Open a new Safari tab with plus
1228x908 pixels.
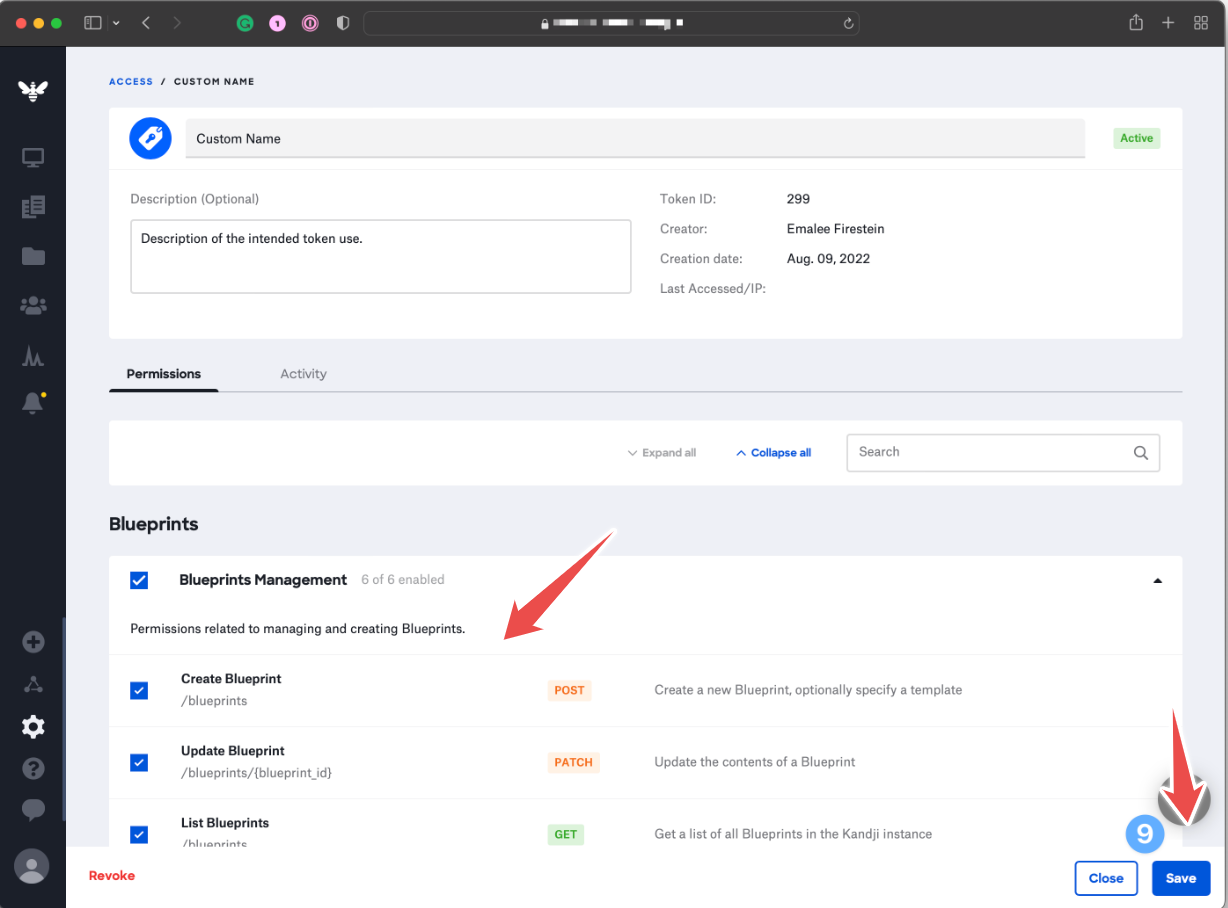[1168, 23]
